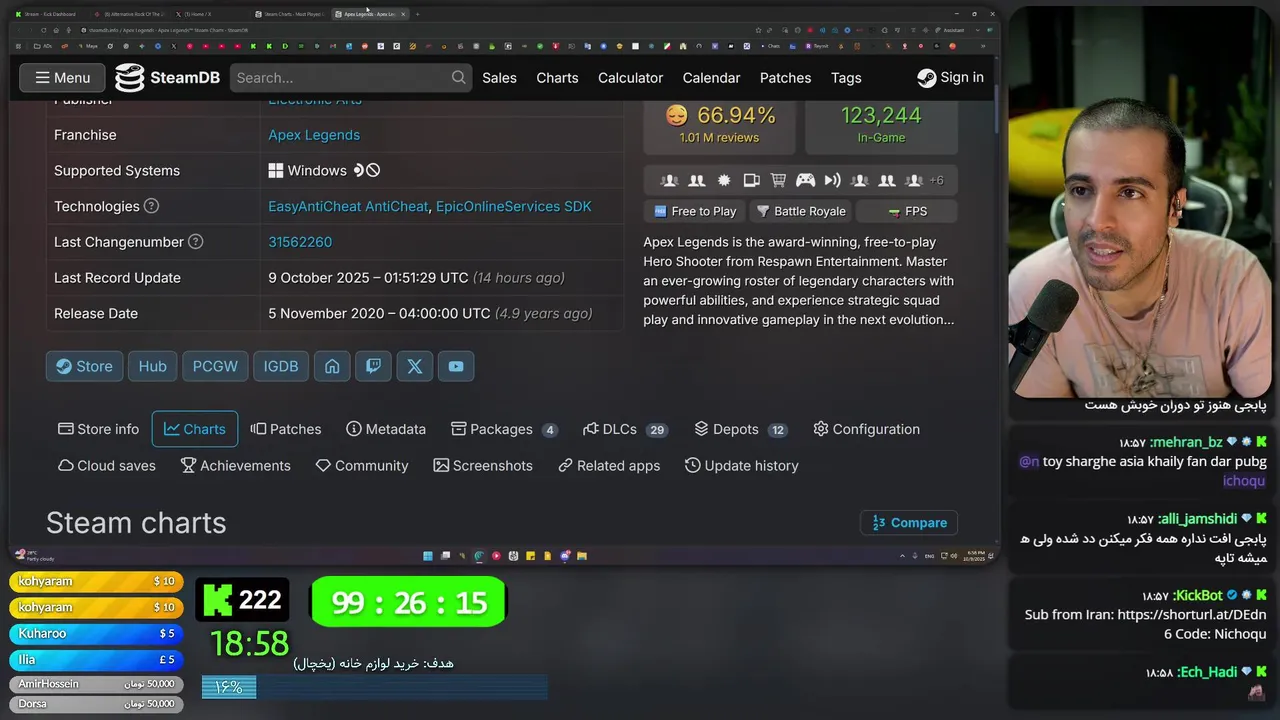
Task: Select the Battle Royale tag
Action: click(800, 211)
